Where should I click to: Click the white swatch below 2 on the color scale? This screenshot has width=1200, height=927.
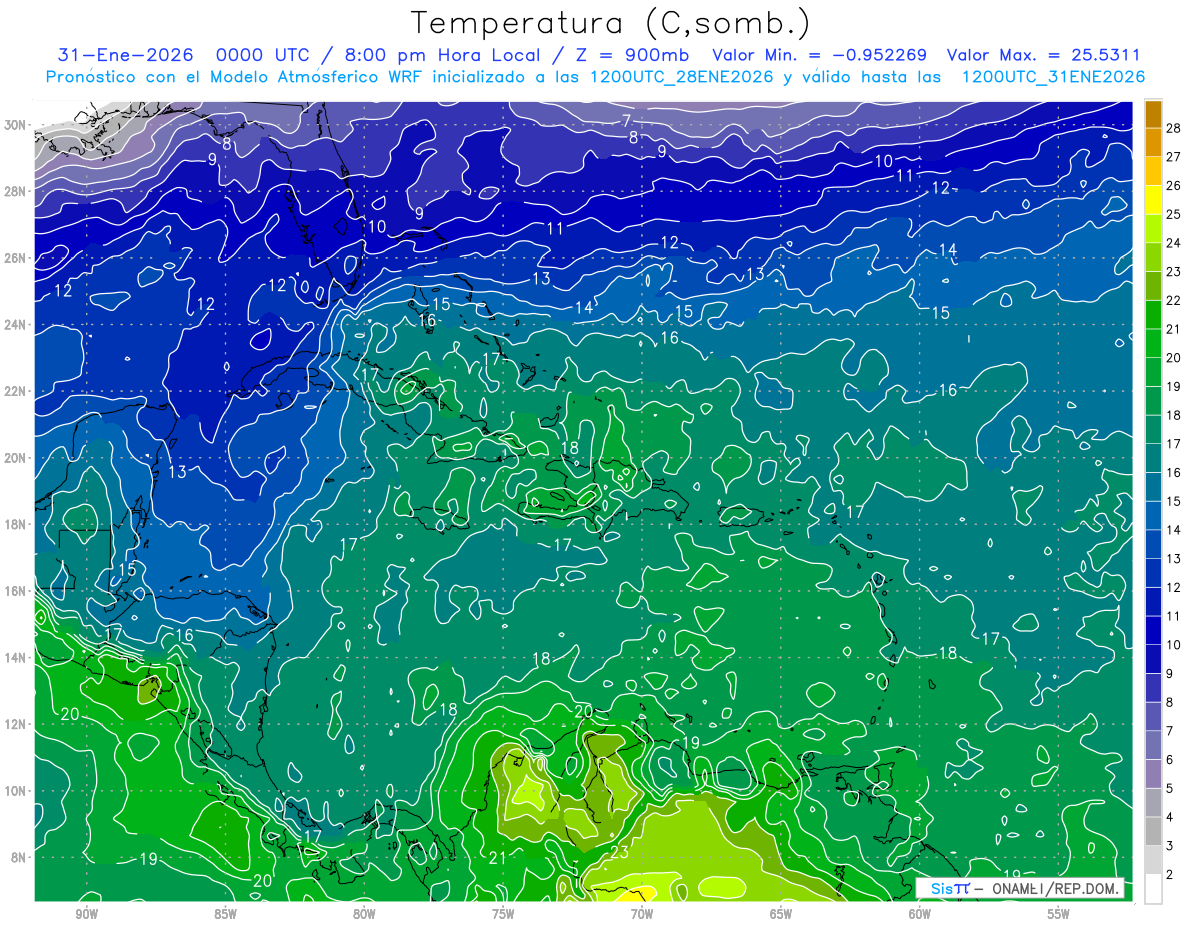[x=1153, y=889]
